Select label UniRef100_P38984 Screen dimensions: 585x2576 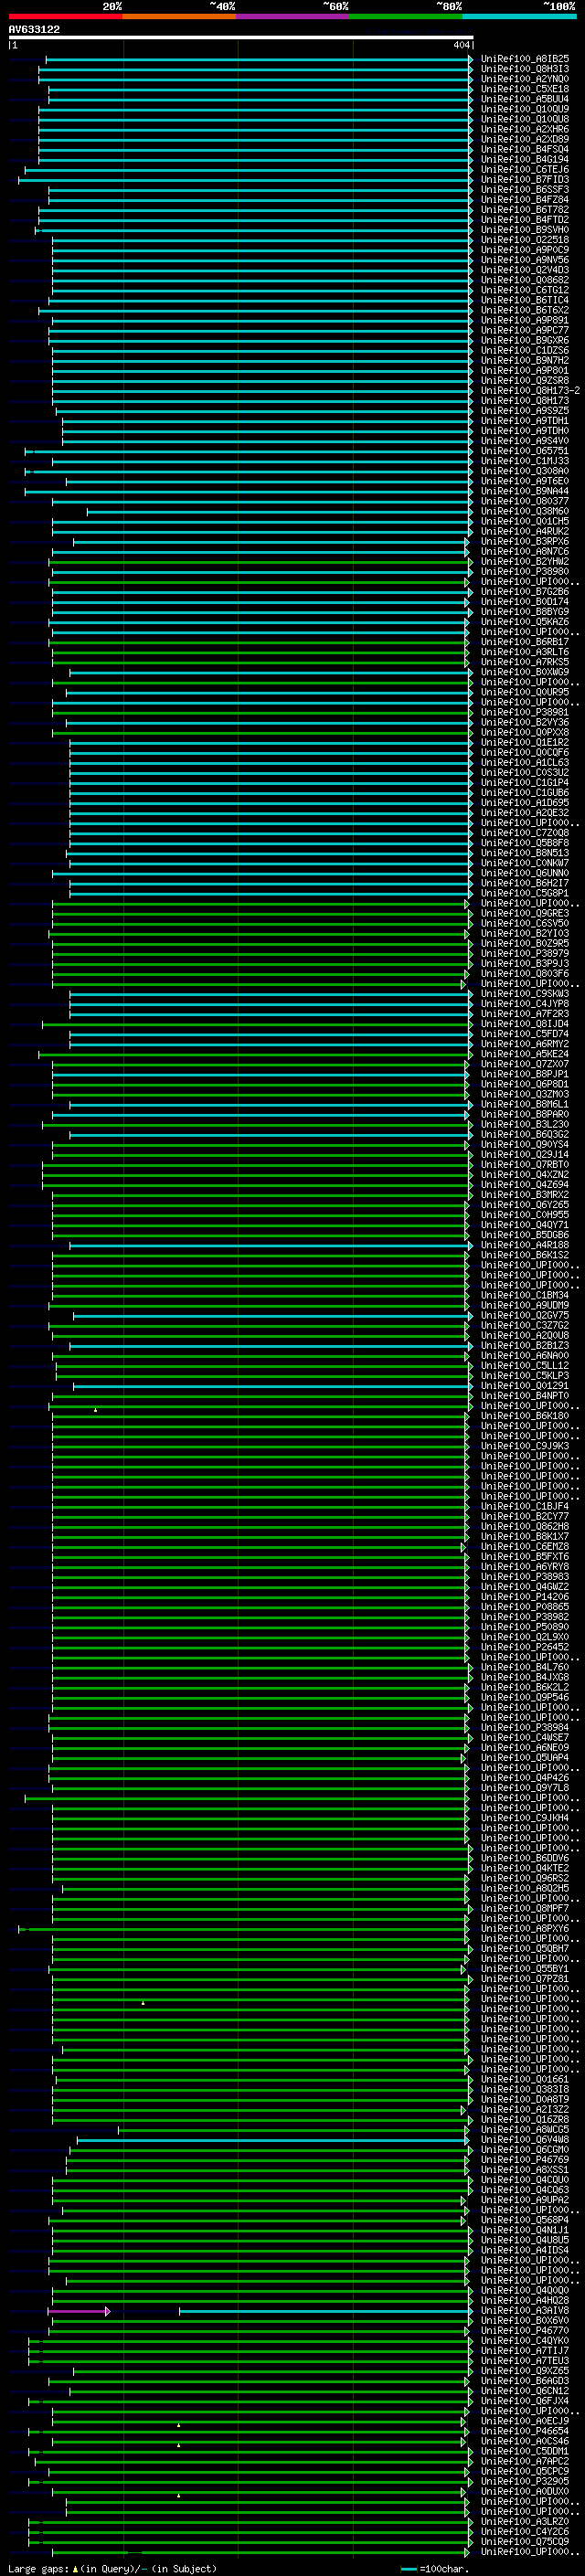coord(525,1728)
